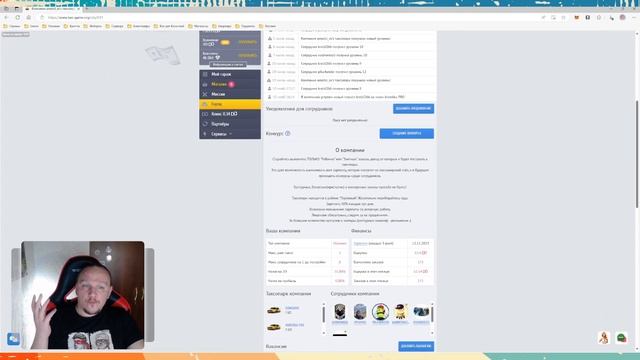The image size is (640, 360).
Task: Open the first bookmarks bar folder
Action: (11, 26)
